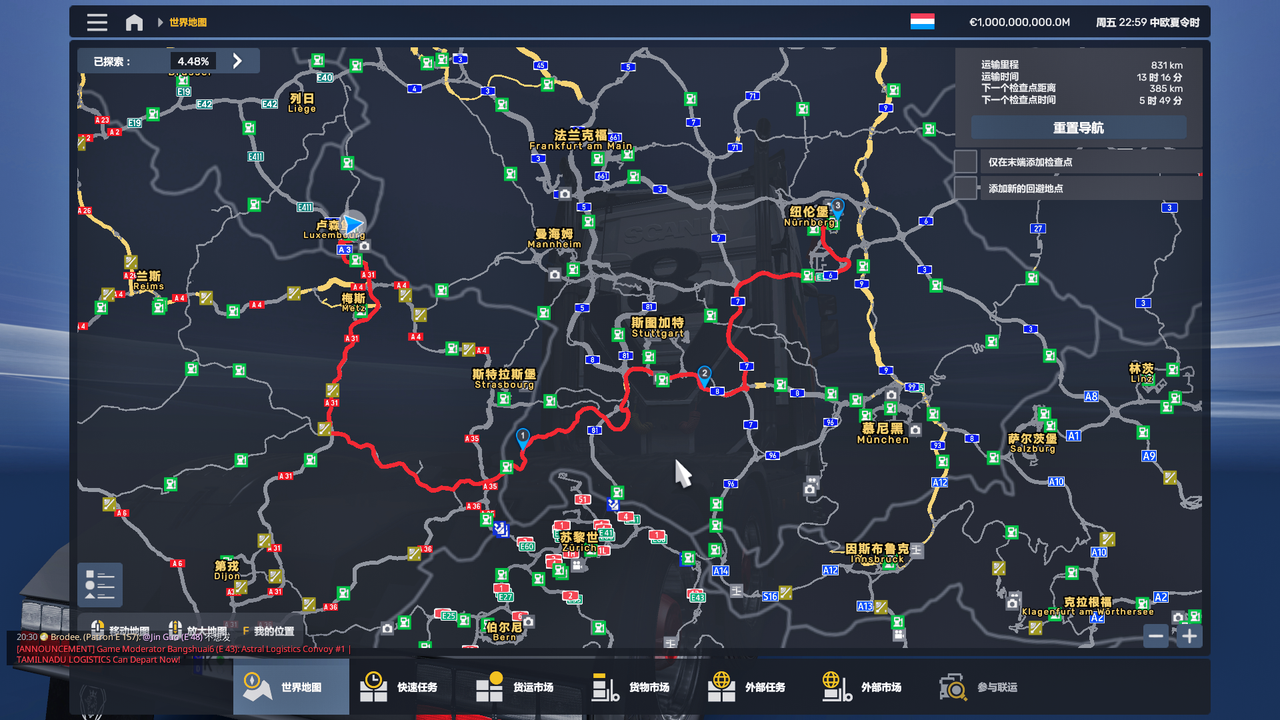Expand the 已探索 panel with the arrow
This screenshot has width=1280, height=720.
[x=237, y=61]
